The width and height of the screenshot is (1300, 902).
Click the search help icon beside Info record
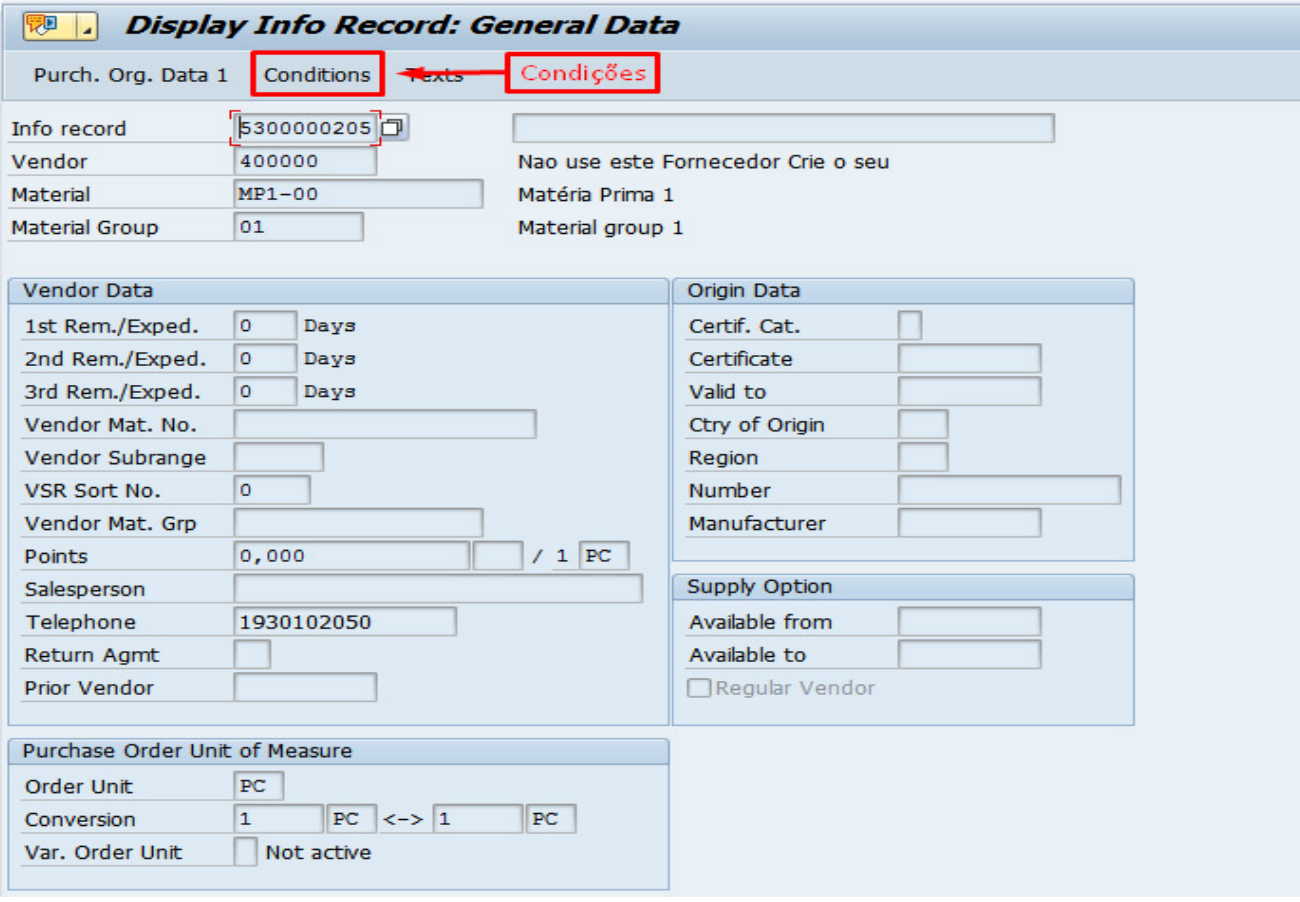pyautogui.click(x=395, y=128)
